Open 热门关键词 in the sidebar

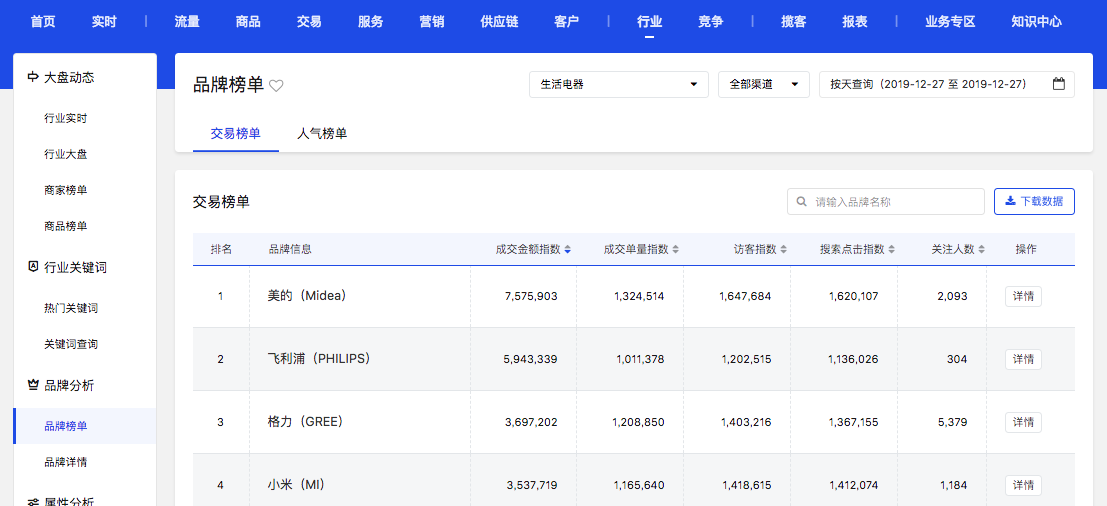click(x=71, y=308)
